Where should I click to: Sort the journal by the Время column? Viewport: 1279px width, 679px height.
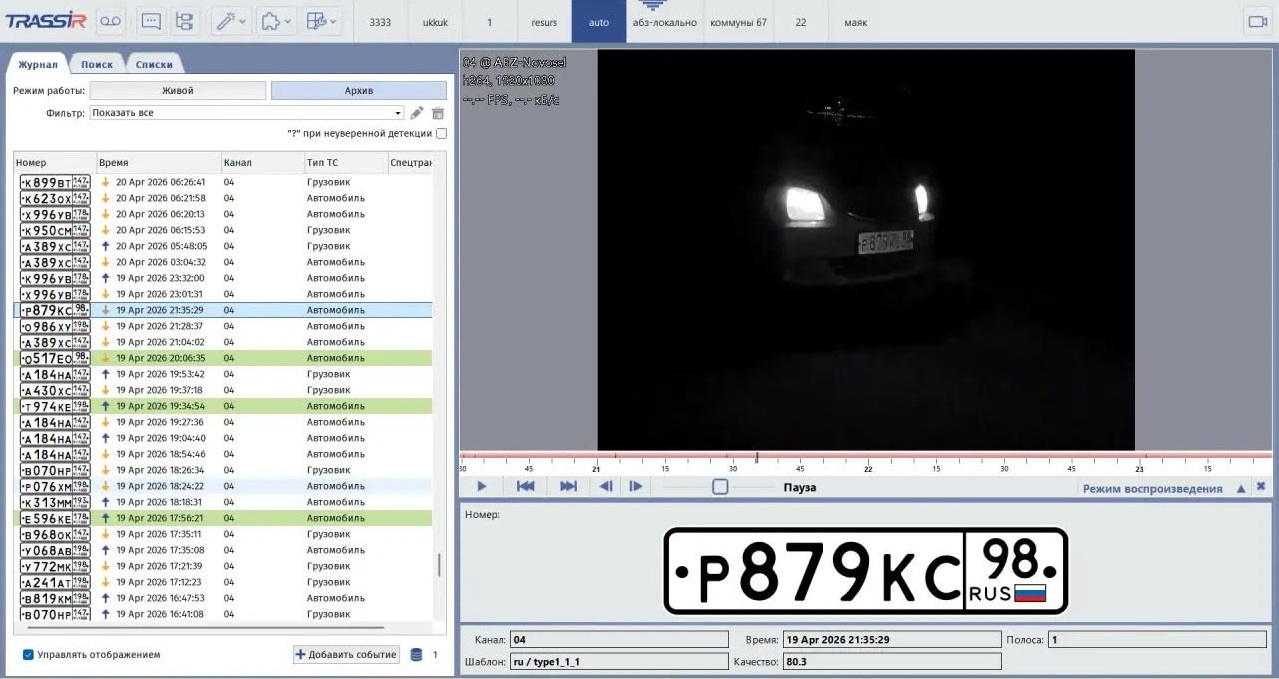(158, 162)
